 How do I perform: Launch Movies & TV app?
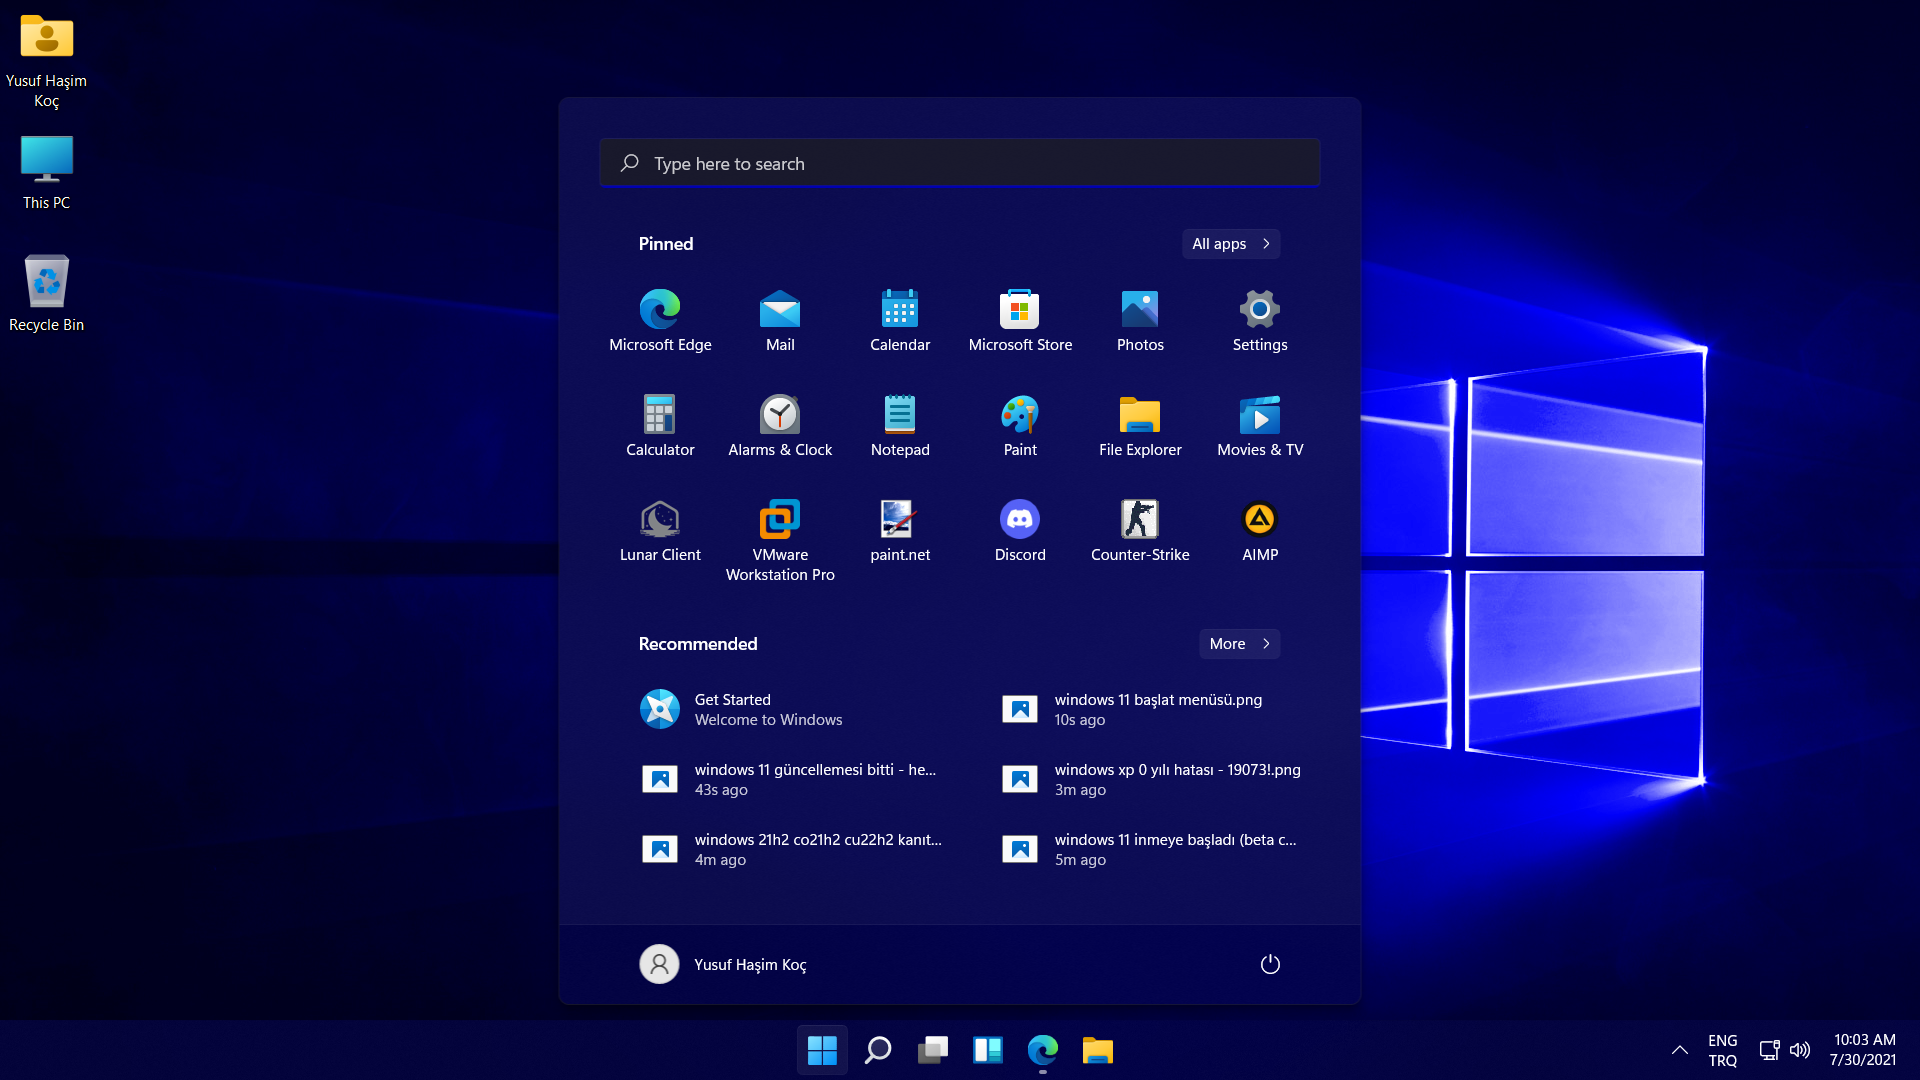(x=1260, y=425)
